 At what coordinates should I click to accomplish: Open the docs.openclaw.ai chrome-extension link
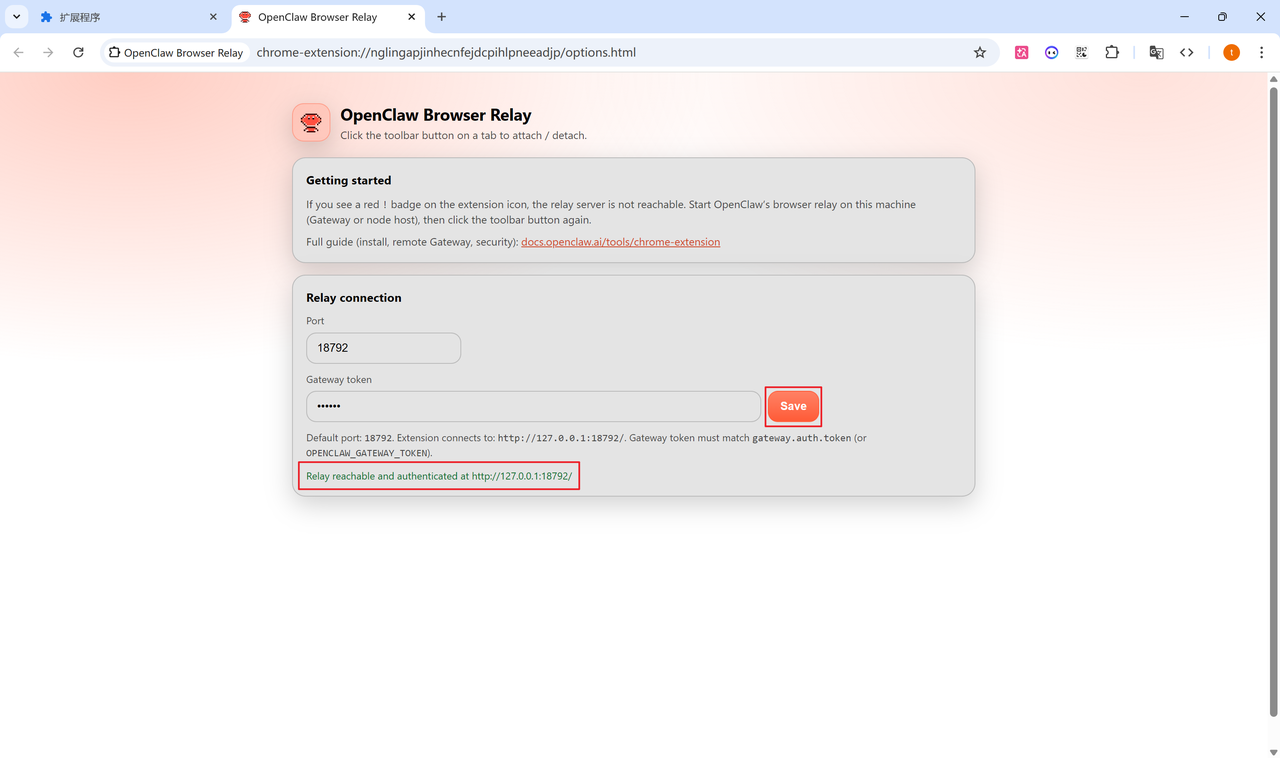click(x=620, y=242)
